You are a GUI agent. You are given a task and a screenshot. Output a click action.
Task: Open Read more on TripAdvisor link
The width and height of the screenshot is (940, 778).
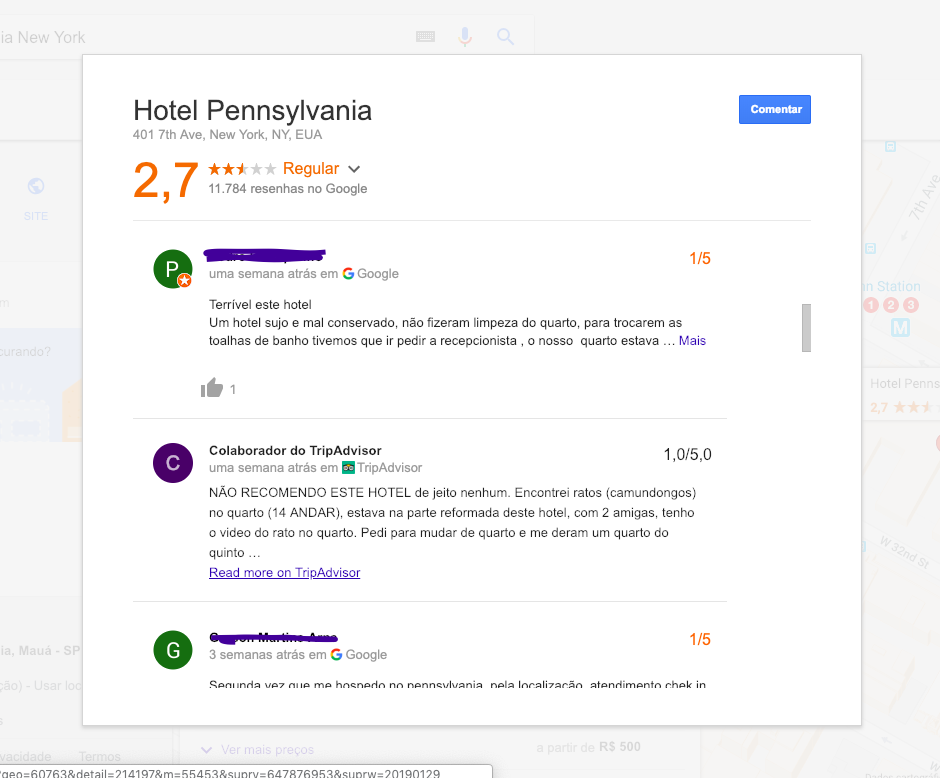pyautogui.click(x=284, y=572)
